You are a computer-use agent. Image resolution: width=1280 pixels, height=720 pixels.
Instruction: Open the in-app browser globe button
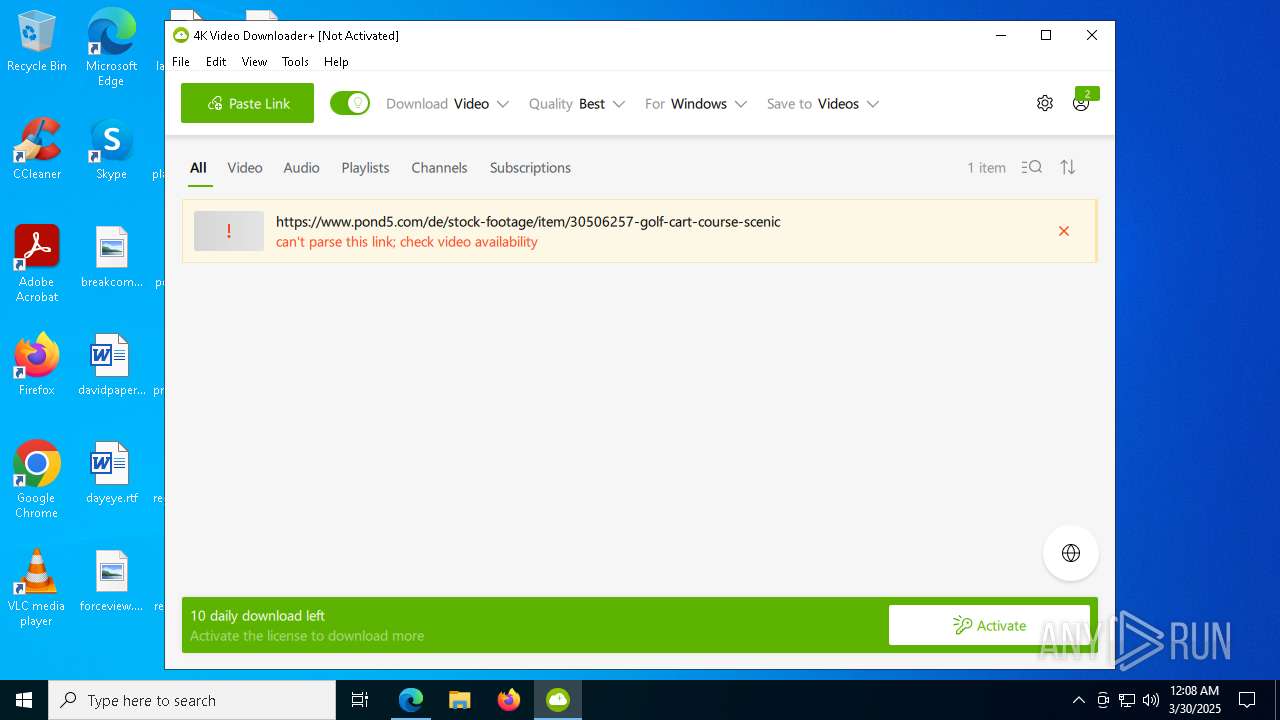click(x=1071, y=553)
